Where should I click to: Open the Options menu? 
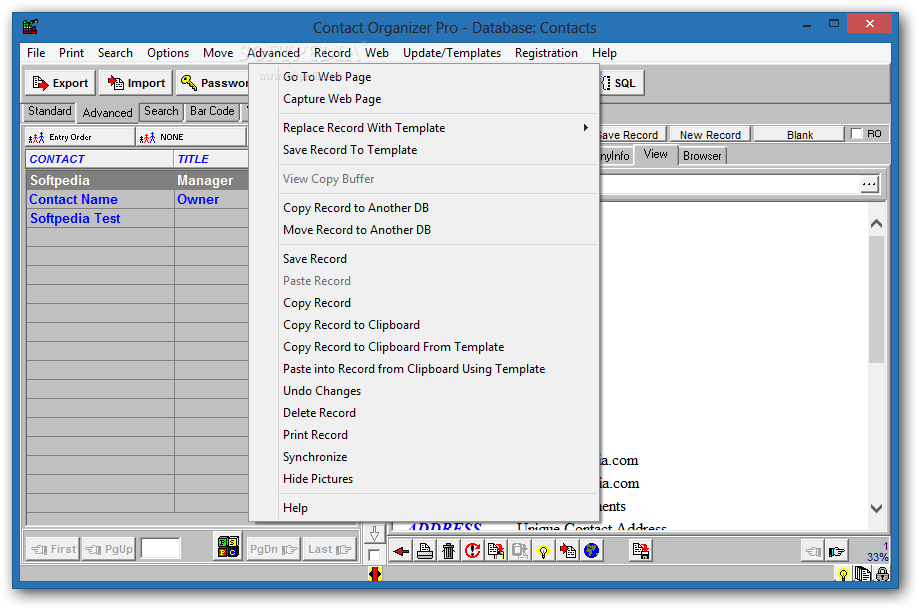pos(168,53)
